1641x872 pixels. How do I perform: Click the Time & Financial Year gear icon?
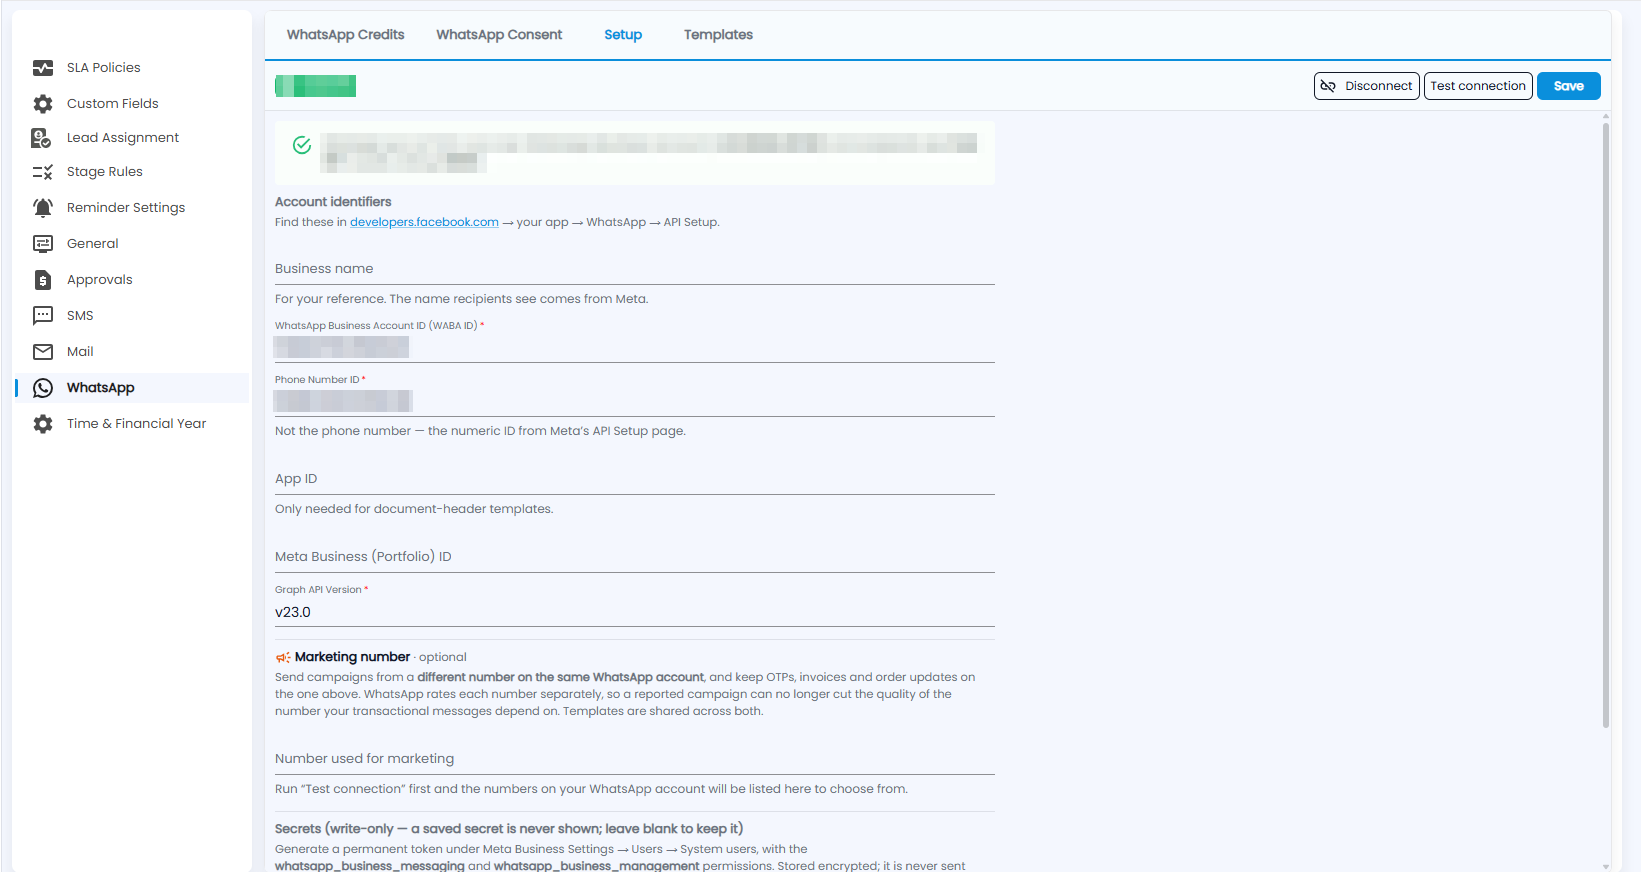coord(43,424)
